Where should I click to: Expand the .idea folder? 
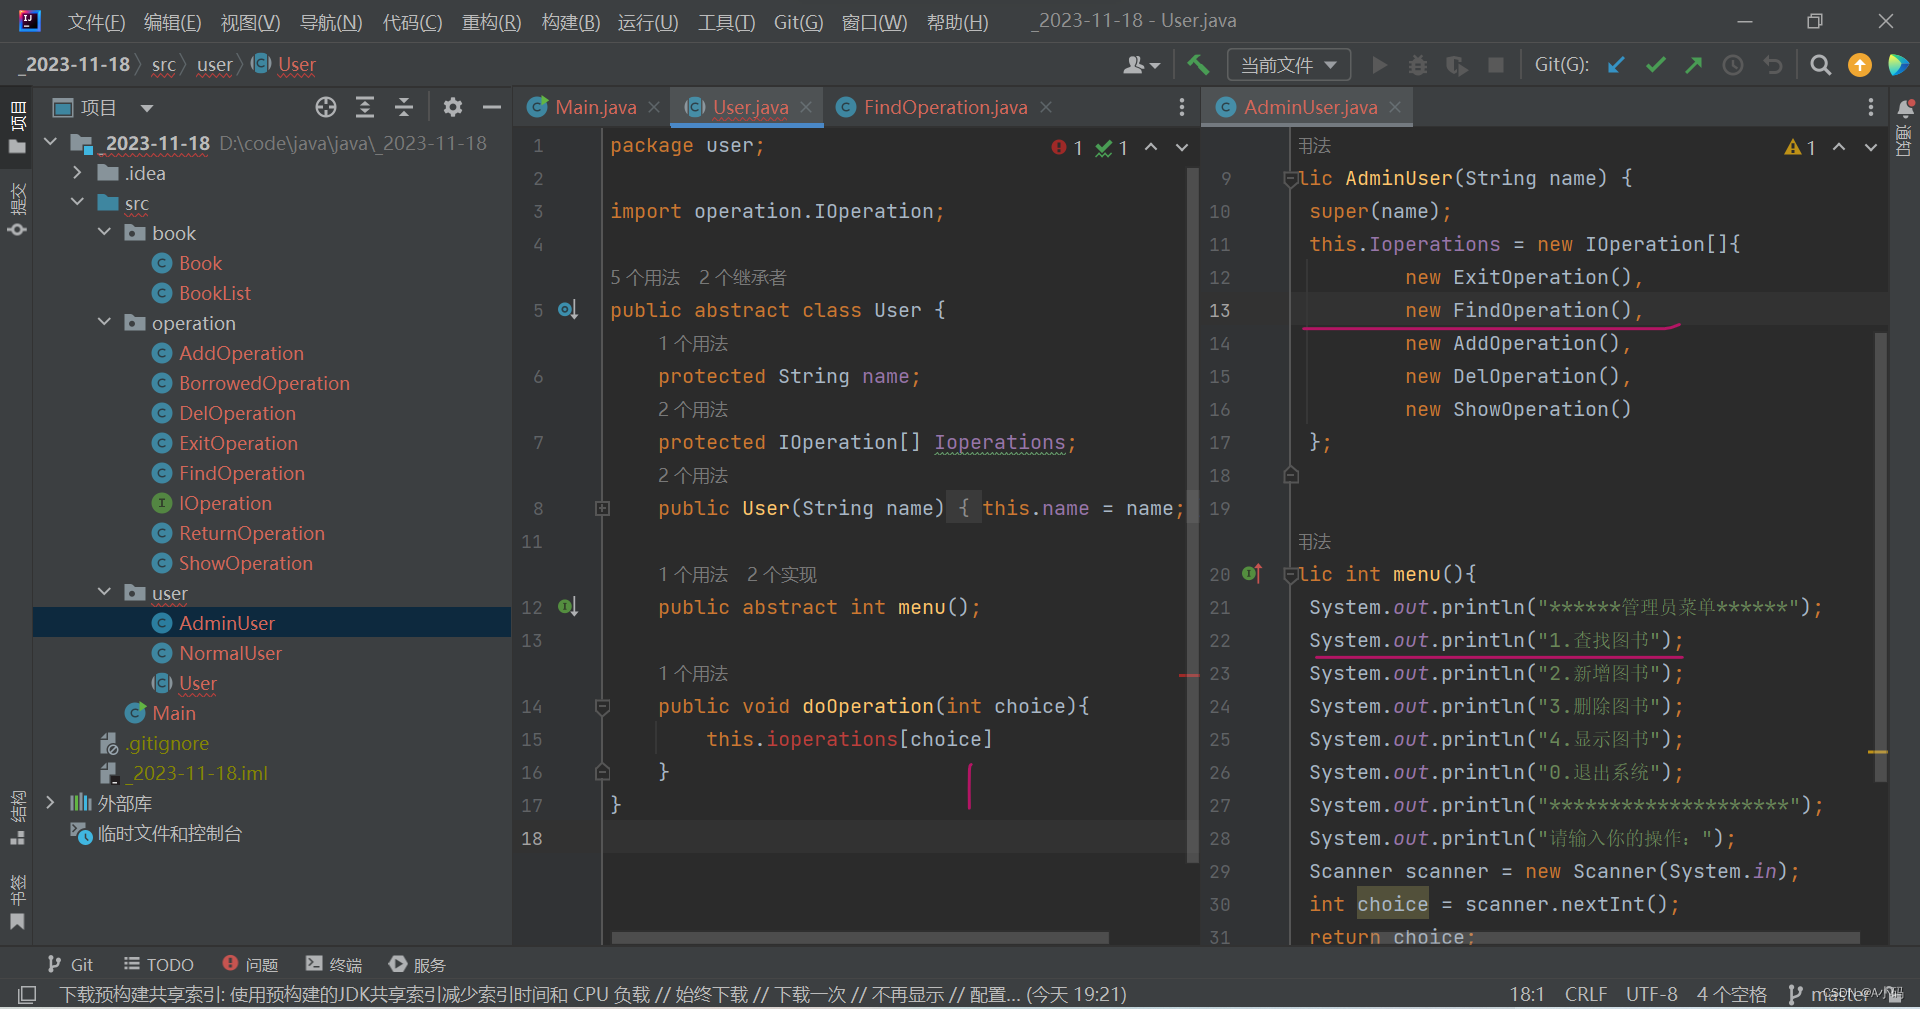(77, 173)
